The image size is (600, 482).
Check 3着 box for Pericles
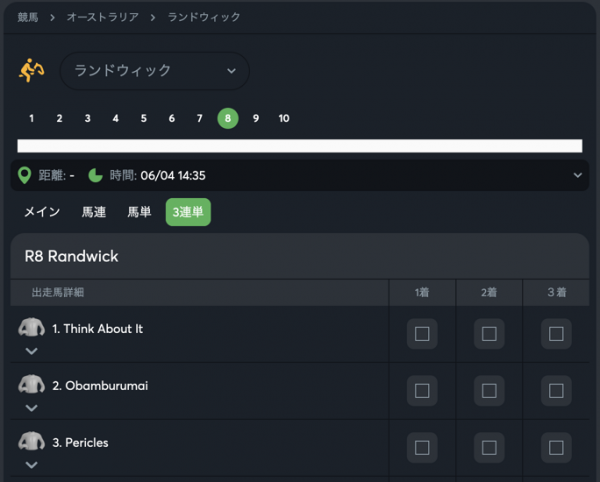556,448
